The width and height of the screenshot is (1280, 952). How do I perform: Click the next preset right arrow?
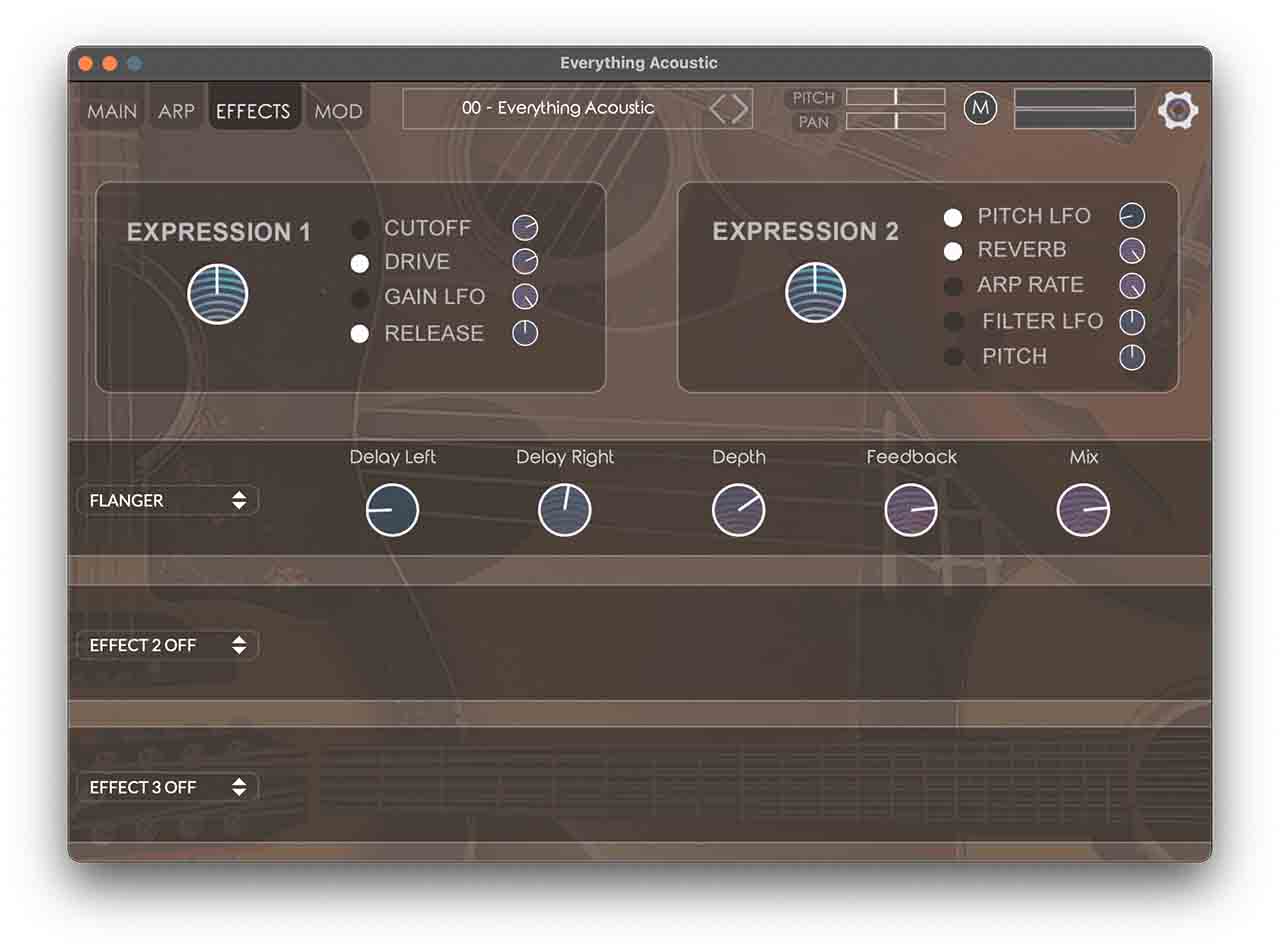(741, 109)
